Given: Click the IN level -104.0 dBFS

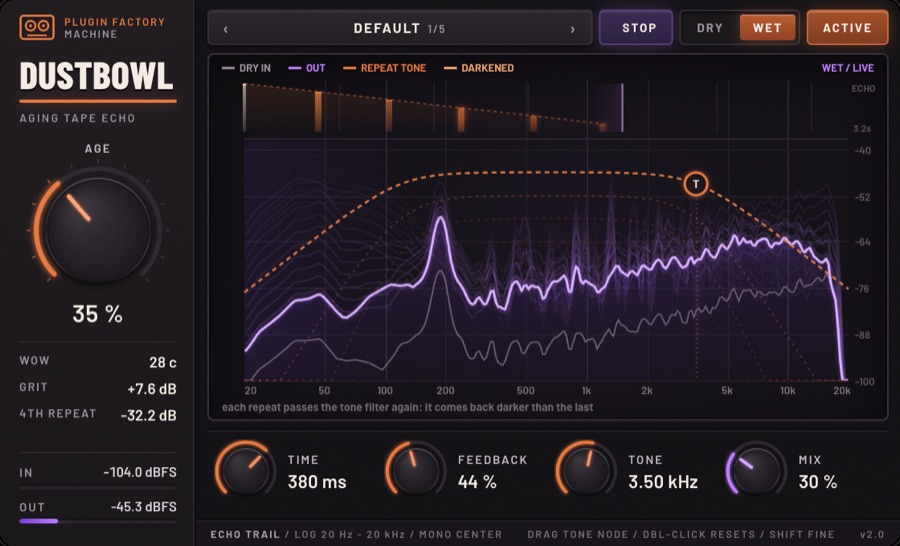Looking at the screenshot, I should click(140, 473).
